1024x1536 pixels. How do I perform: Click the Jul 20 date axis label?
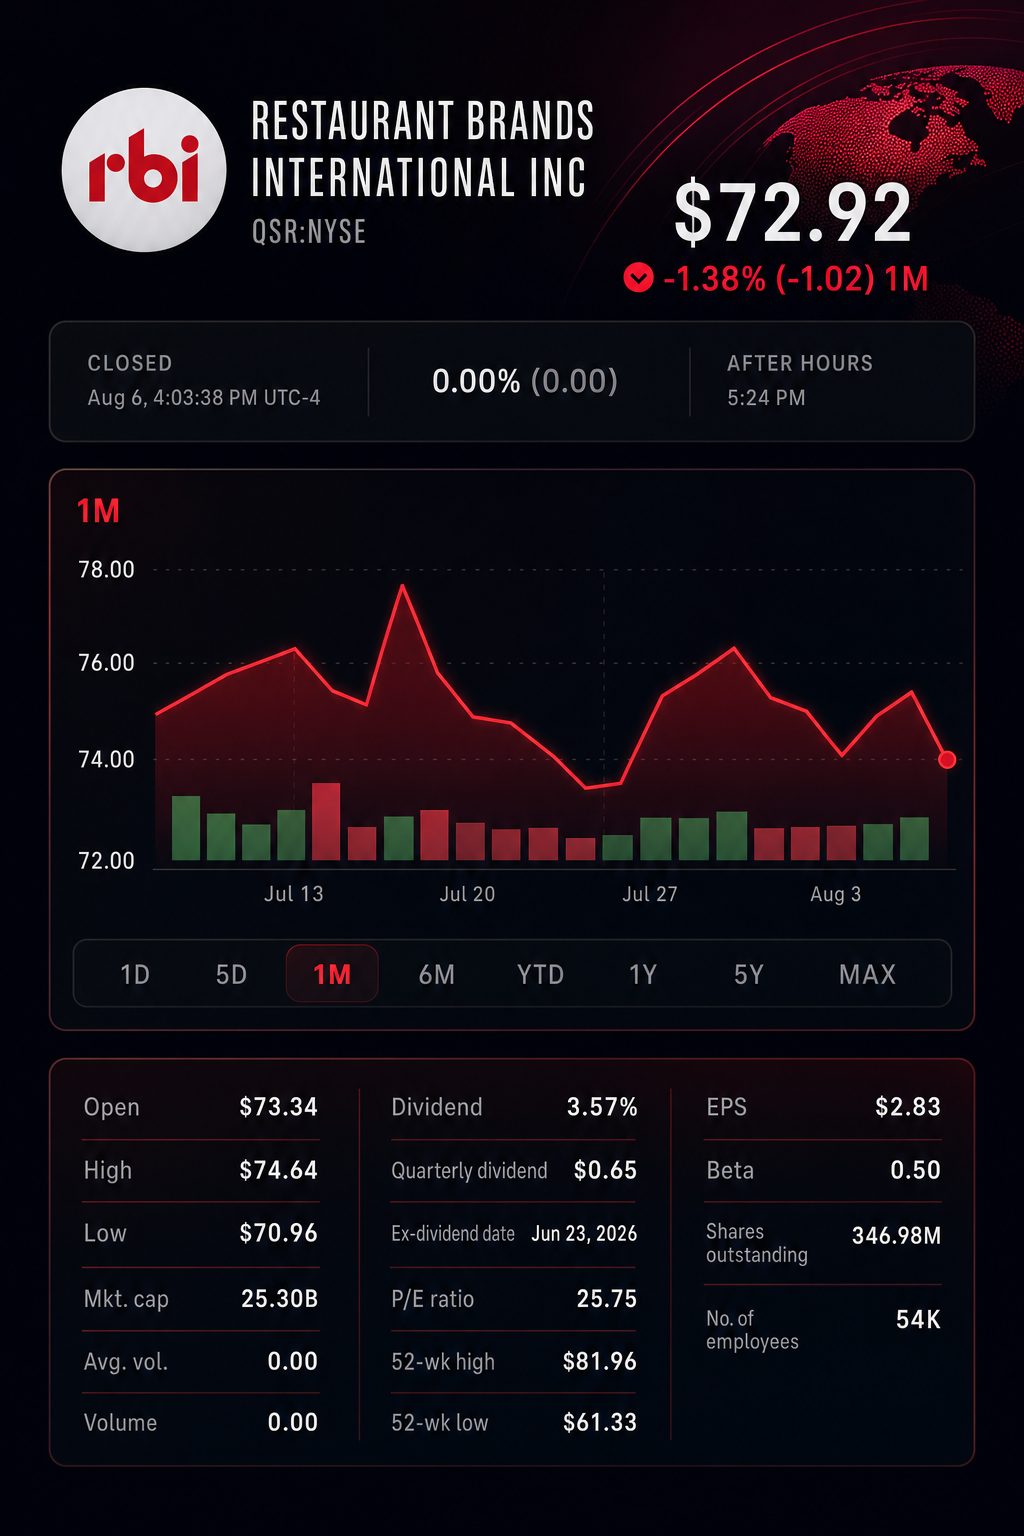tap(468, 894)
